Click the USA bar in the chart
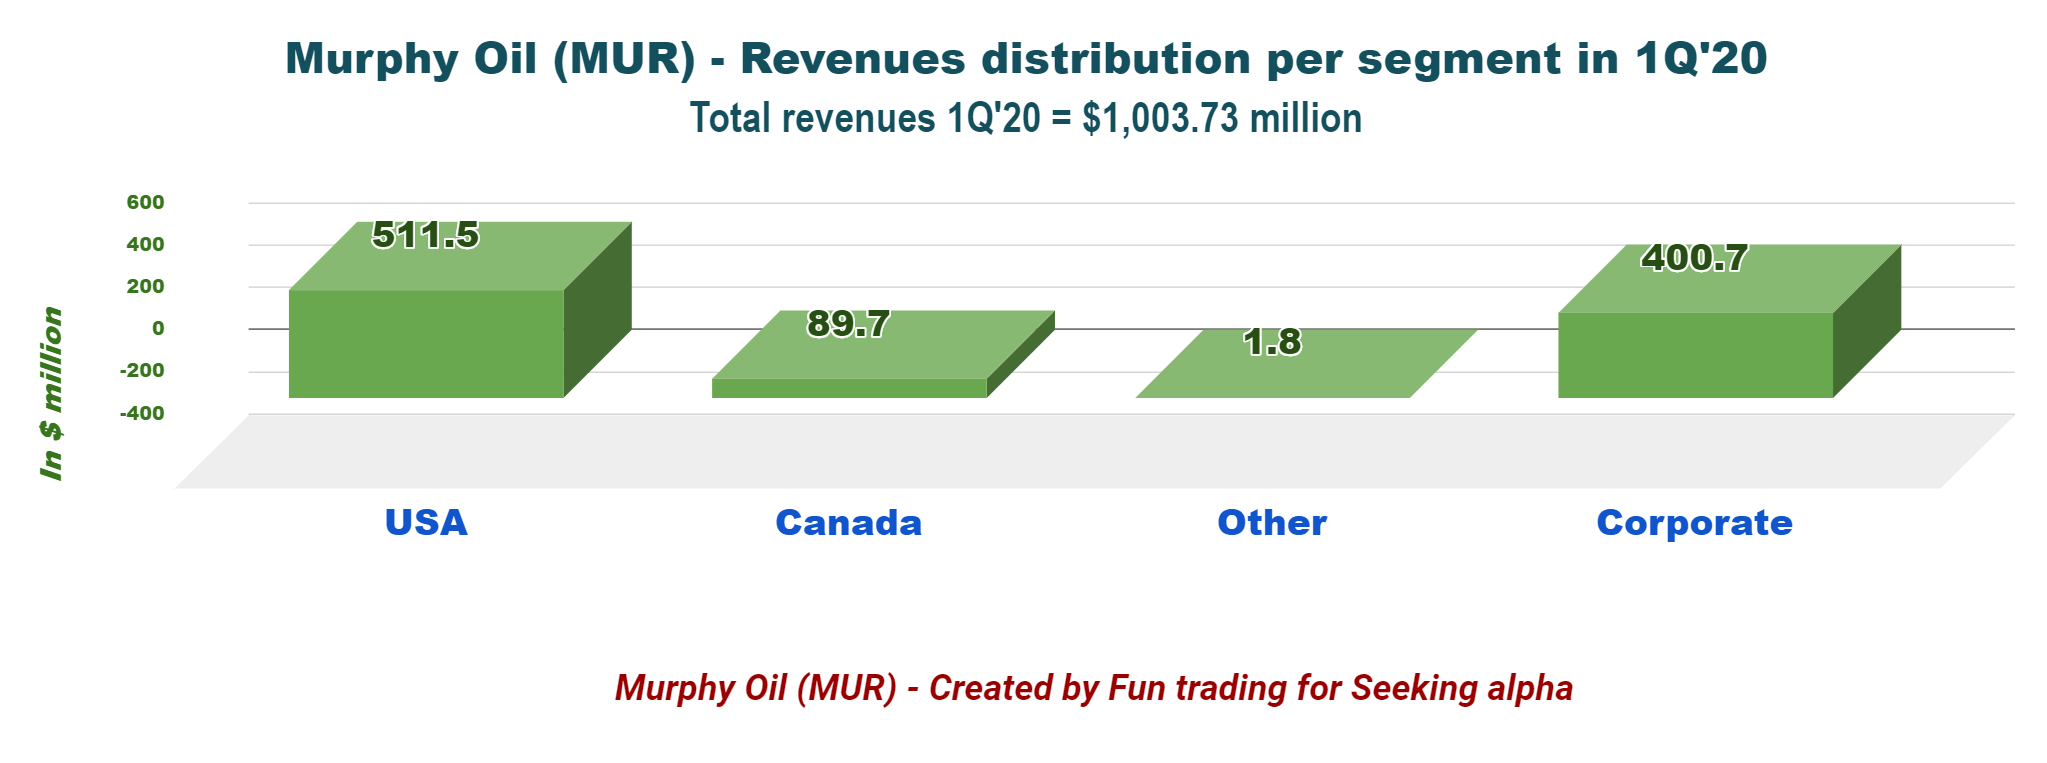 tap(460, 310)
